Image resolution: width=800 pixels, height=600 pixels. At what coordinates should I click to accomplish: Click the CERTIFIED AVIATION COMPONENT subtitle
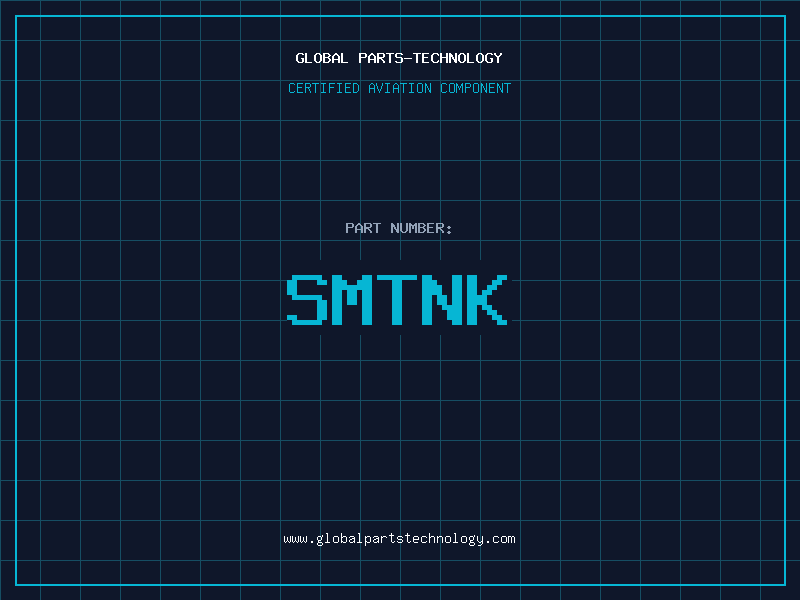click(399, 88)
